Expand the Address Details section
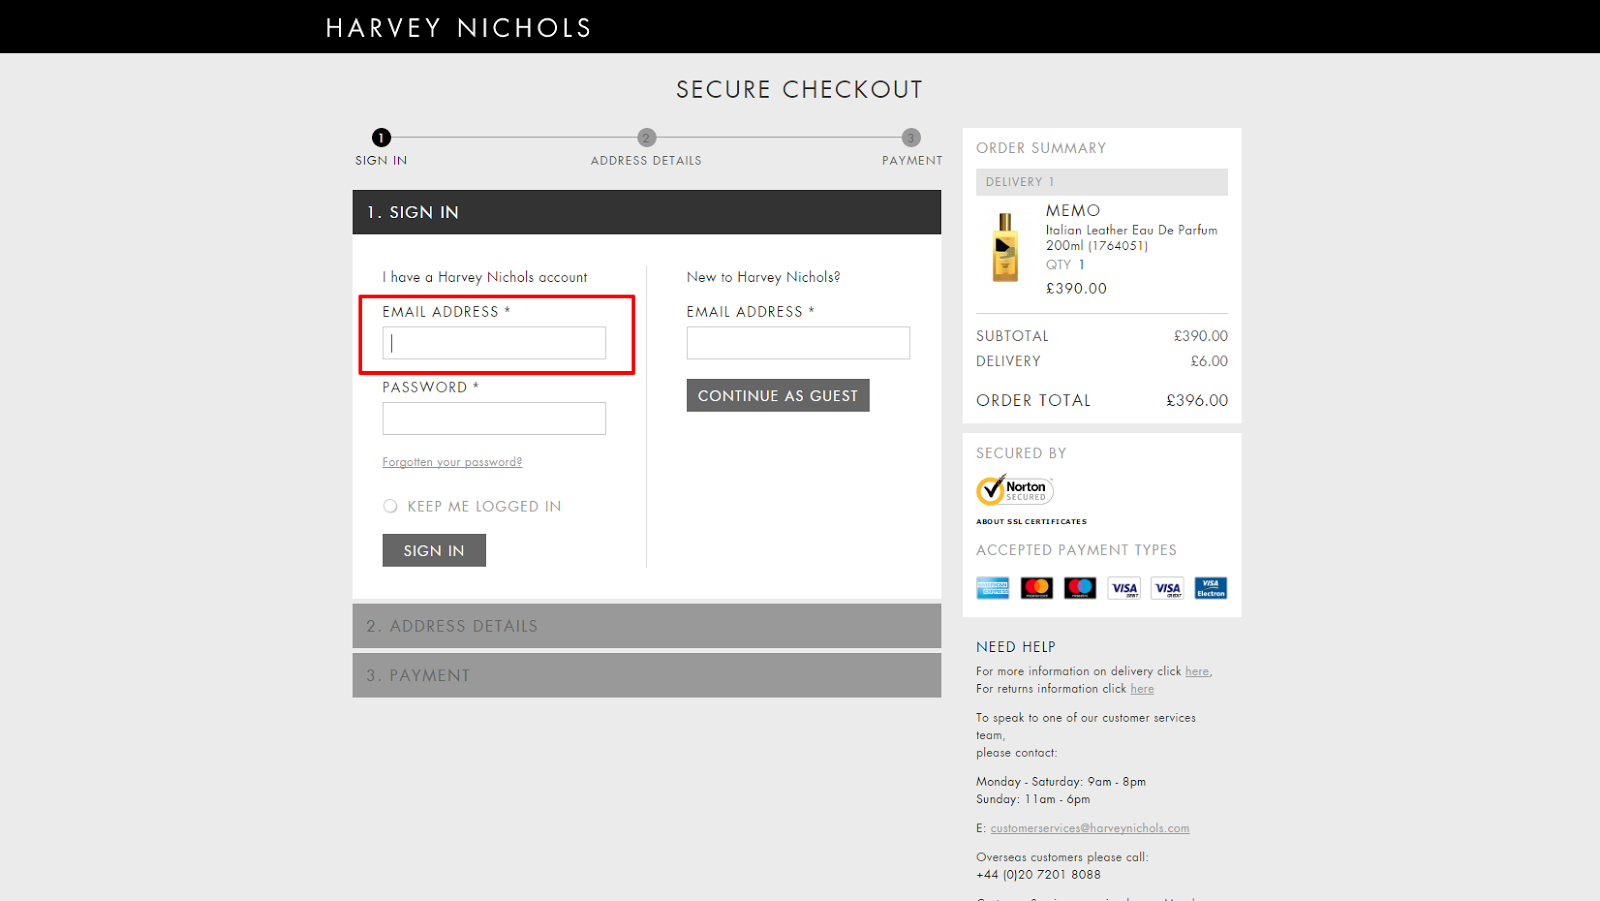 (646, 626)
